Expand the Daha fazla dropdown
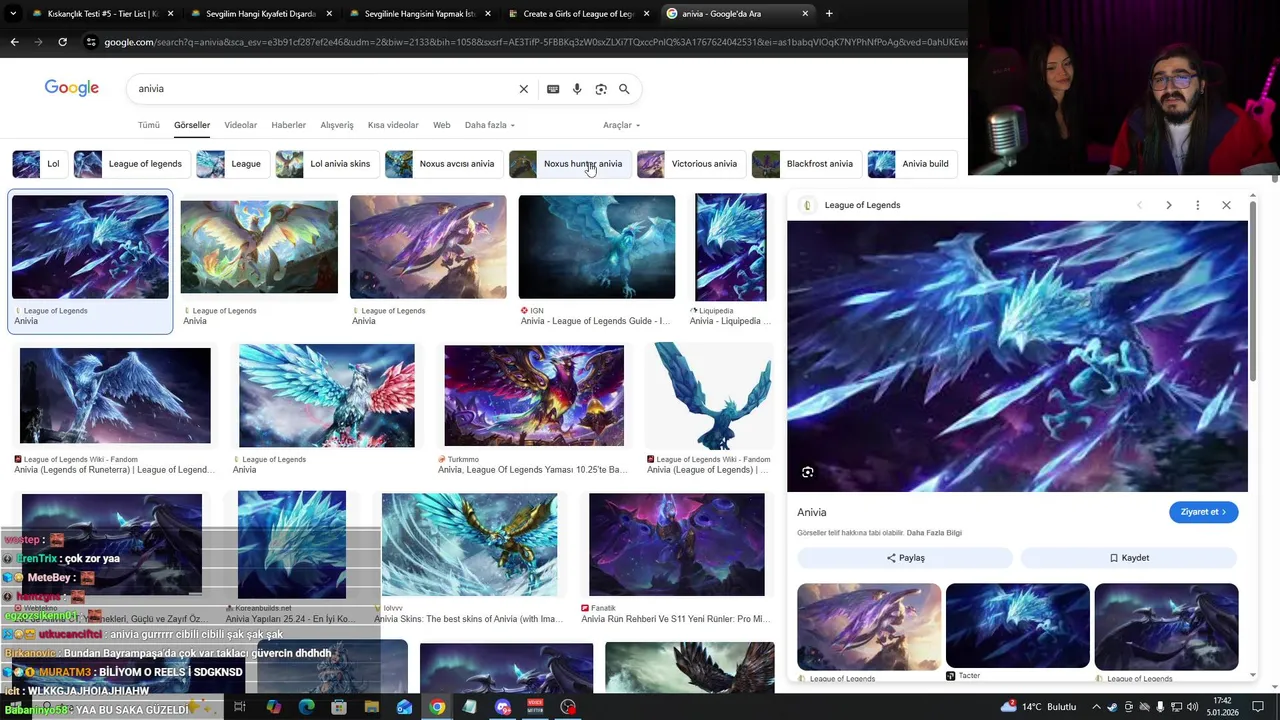 (x=489, y=125)
